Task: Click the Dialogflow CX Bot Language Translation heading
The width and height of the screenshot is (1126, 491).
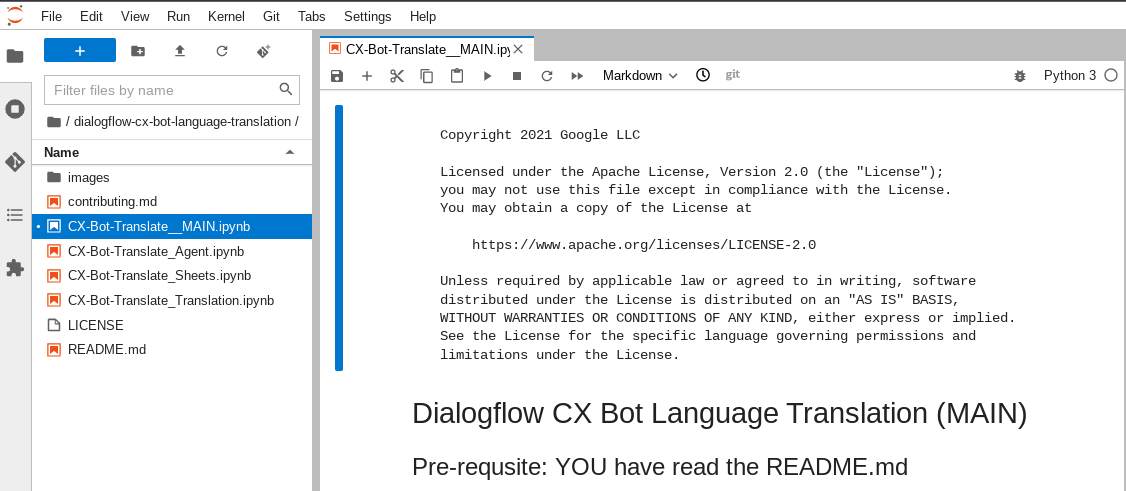Action: coord(720,413)
